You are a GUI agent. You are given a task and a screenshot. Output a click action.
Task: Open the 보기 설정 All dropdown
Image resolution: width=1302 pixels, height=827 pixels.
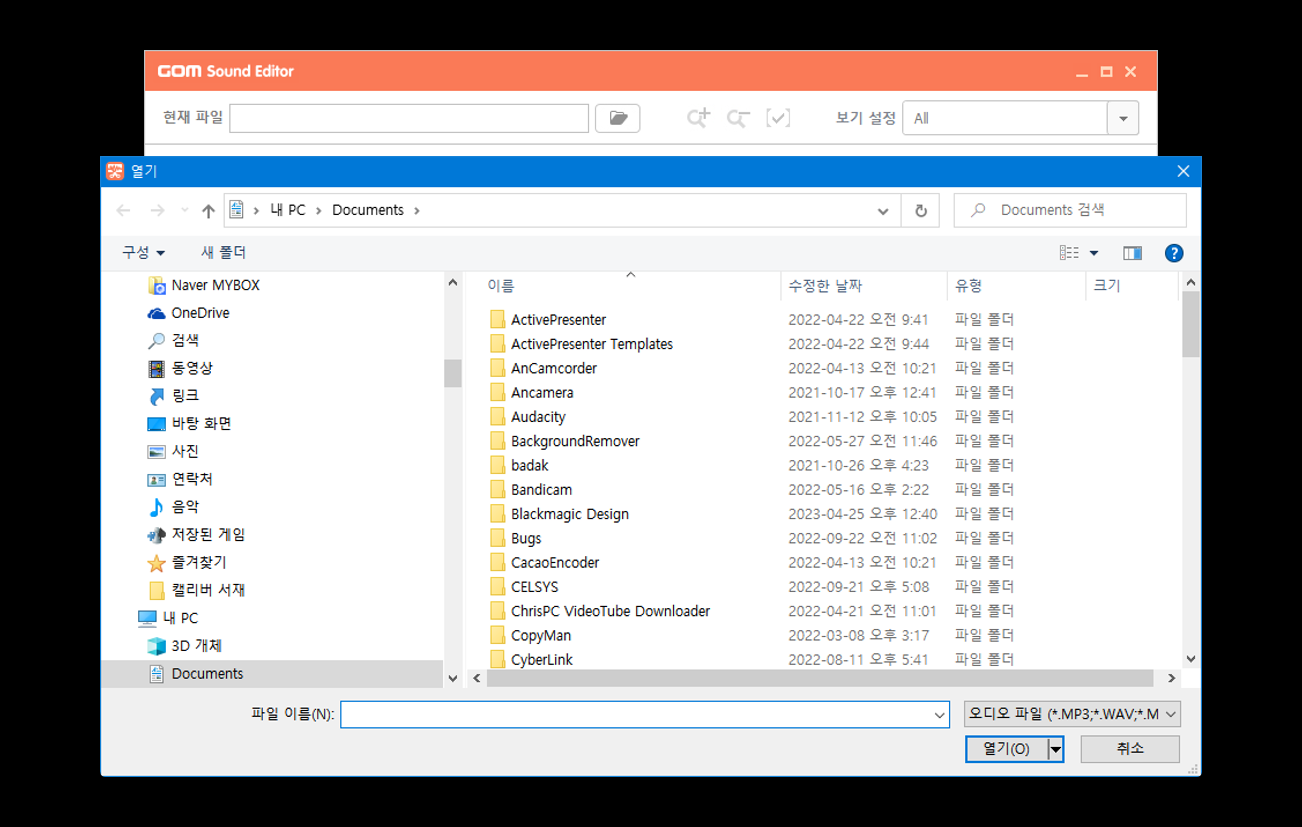click(x=1123, y=118)
